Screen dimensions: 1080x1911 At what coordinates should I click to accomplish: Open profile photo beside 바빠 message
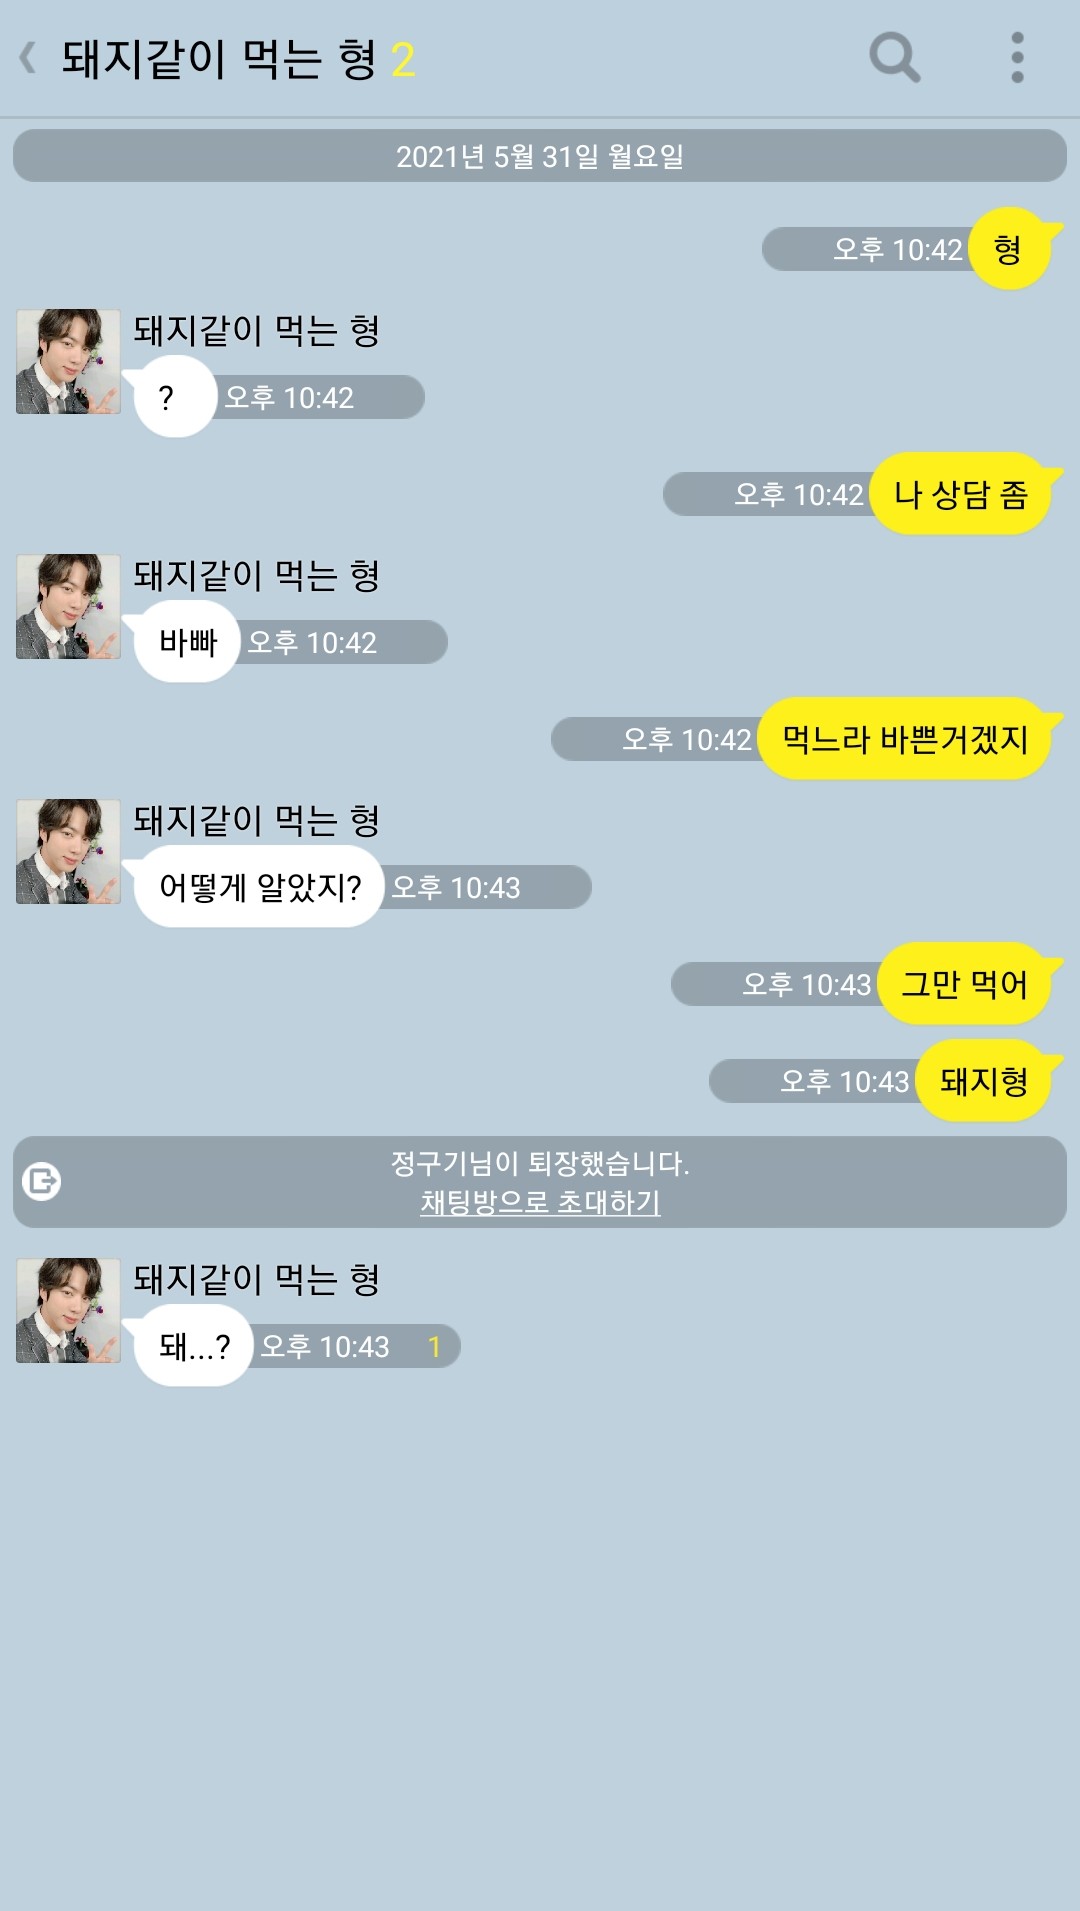[68, 606]
